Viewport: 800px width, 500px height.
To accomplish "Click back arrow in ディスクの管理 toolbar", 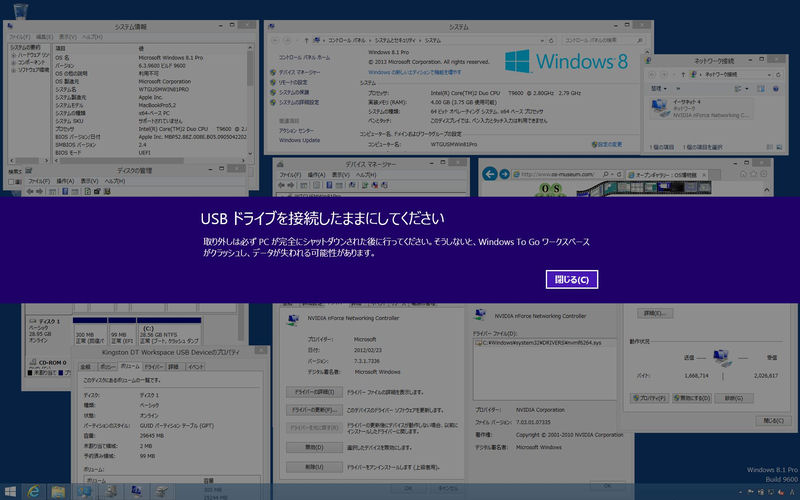I will [x=30, y=191].
